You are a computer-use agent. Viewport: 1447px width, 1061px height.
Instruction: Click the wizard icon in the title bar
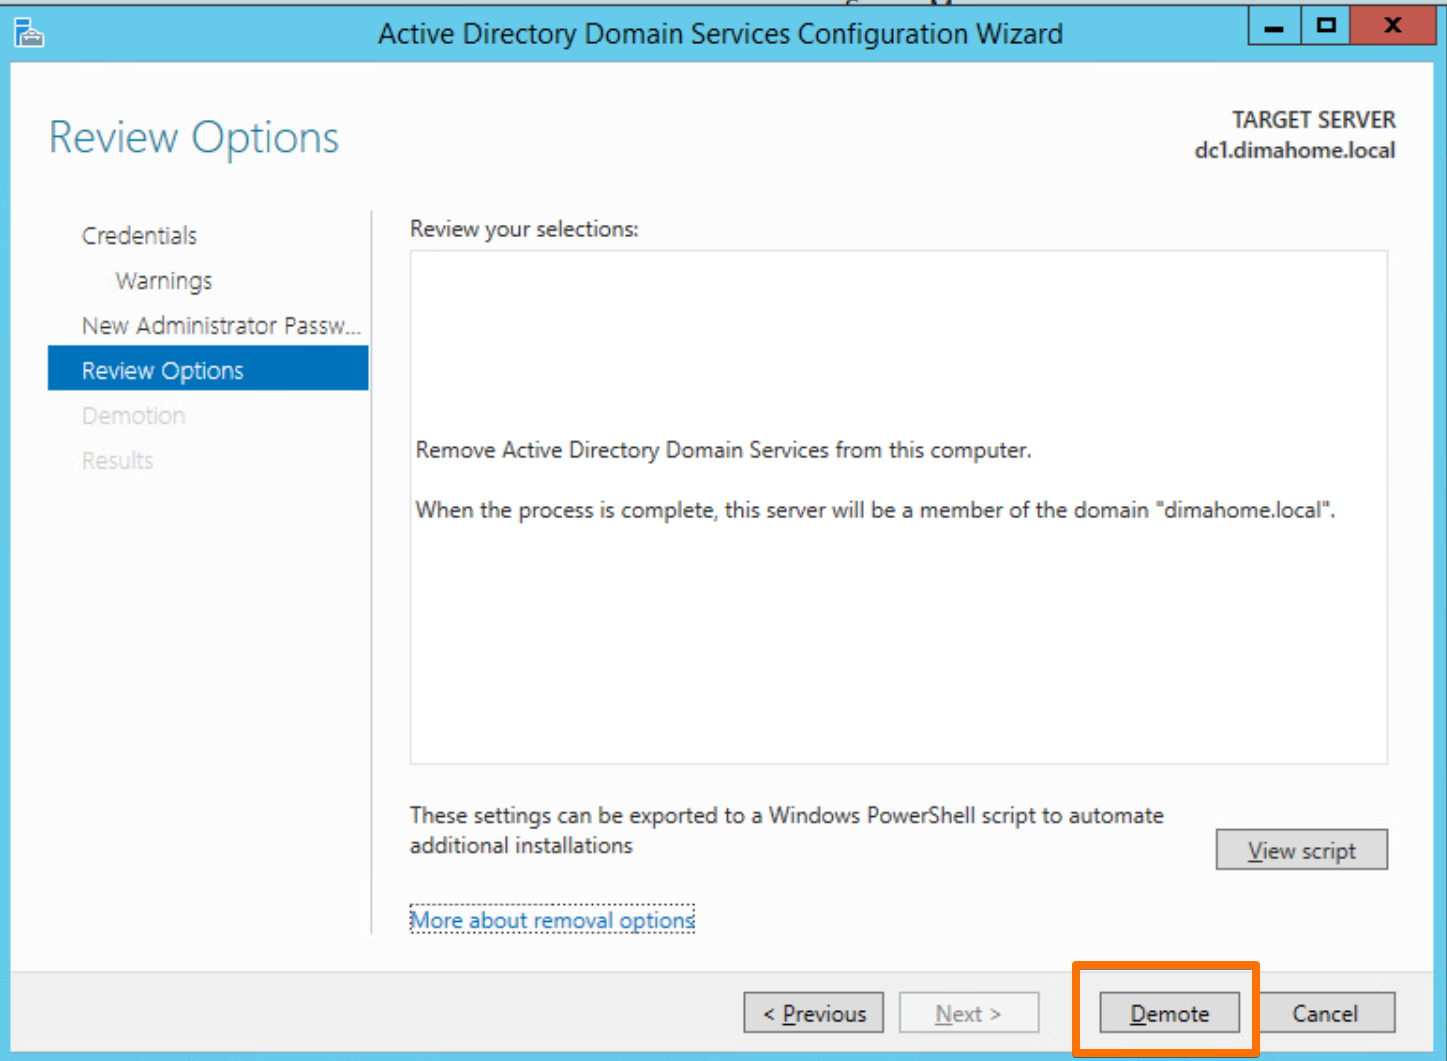pos(29,34)
